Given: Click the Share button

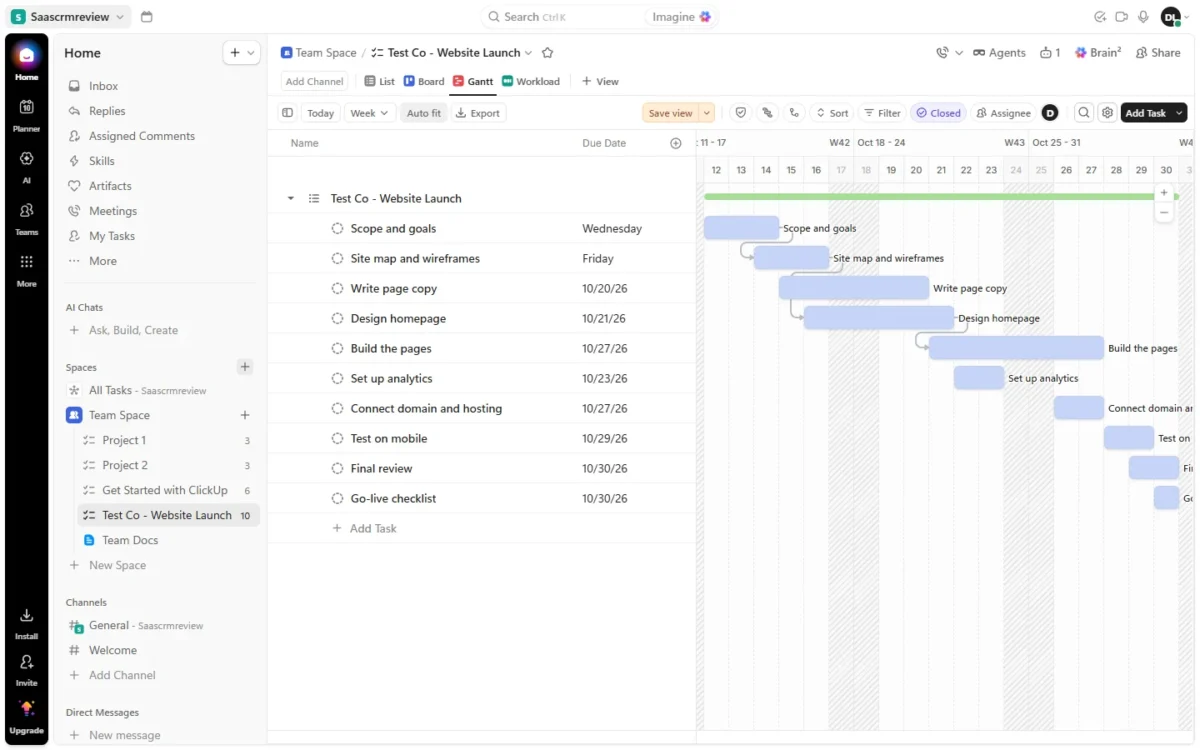Looking at the screenshot, I should [x=1158, y=53].
